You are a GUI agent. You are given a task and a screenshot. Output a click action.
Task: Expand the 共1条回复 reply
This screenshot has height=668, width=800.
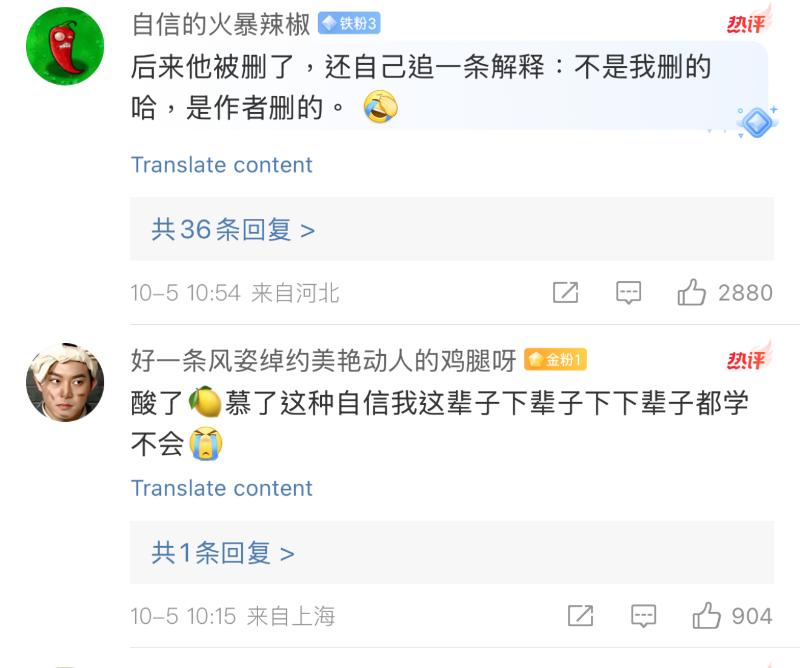(x=222, y=553)
